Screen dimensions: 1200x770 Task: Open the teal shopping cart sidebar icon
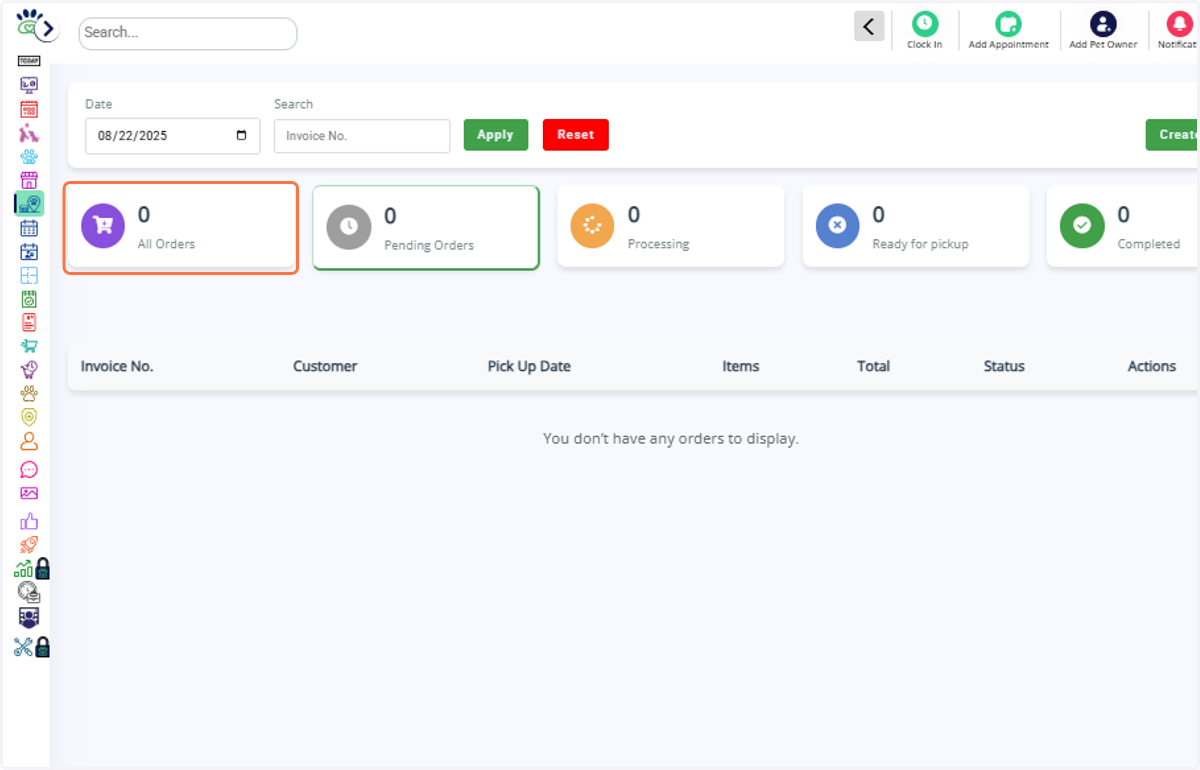[29, 346]
